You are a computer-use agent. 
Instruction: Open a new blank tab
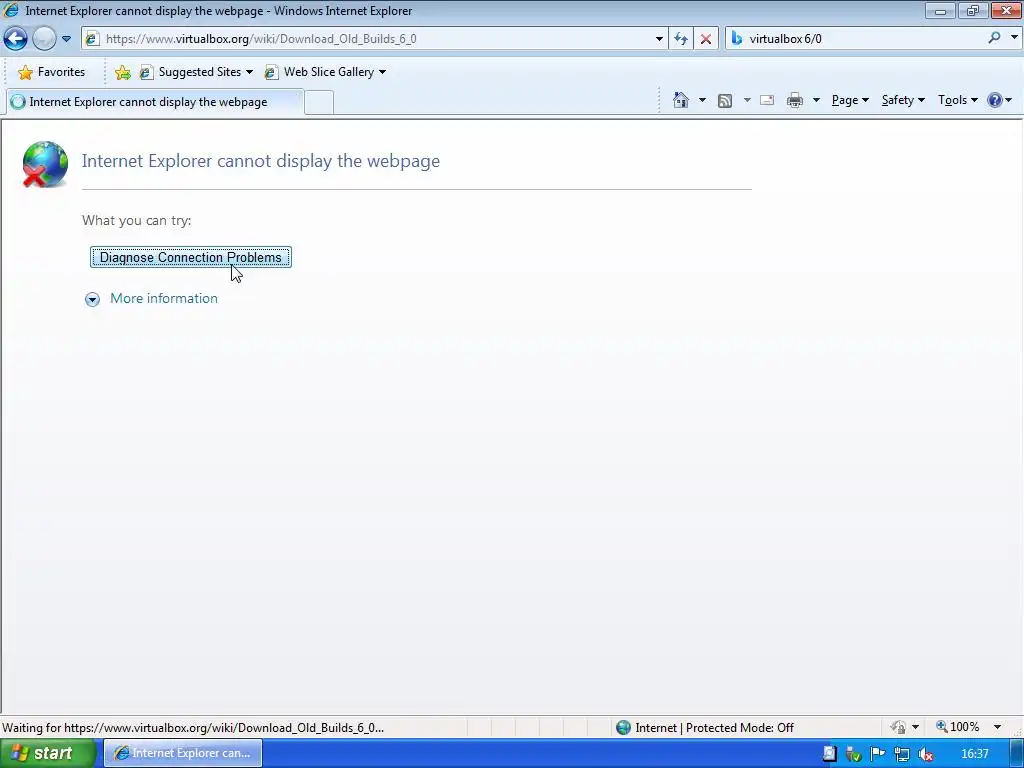[319, 103]
